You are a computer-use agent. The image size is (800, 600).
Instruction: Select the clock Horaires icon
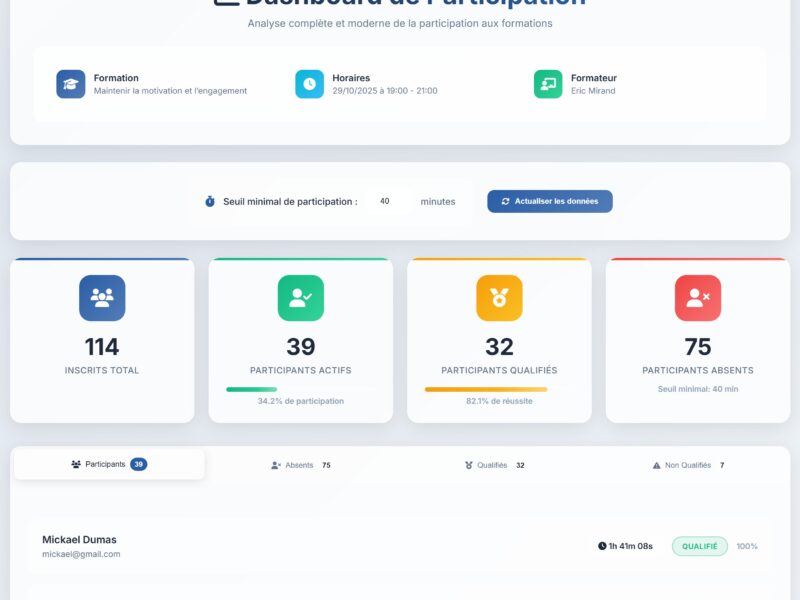click(x=309, y=84)
